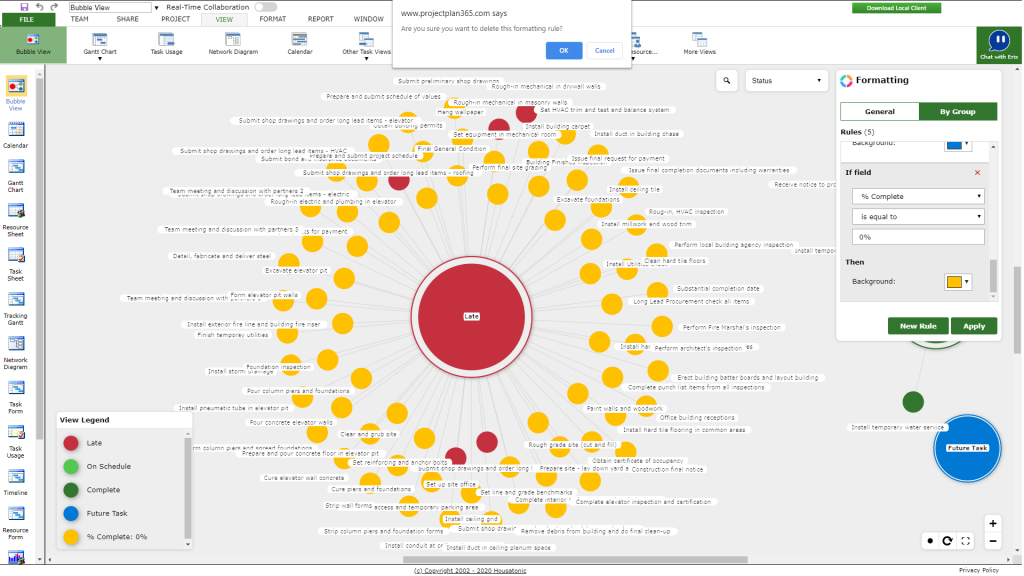Image resolution: width=1024 pixels, height=576 pixels.
Task: Click the search magnifier button
Action: pos(727,81)
